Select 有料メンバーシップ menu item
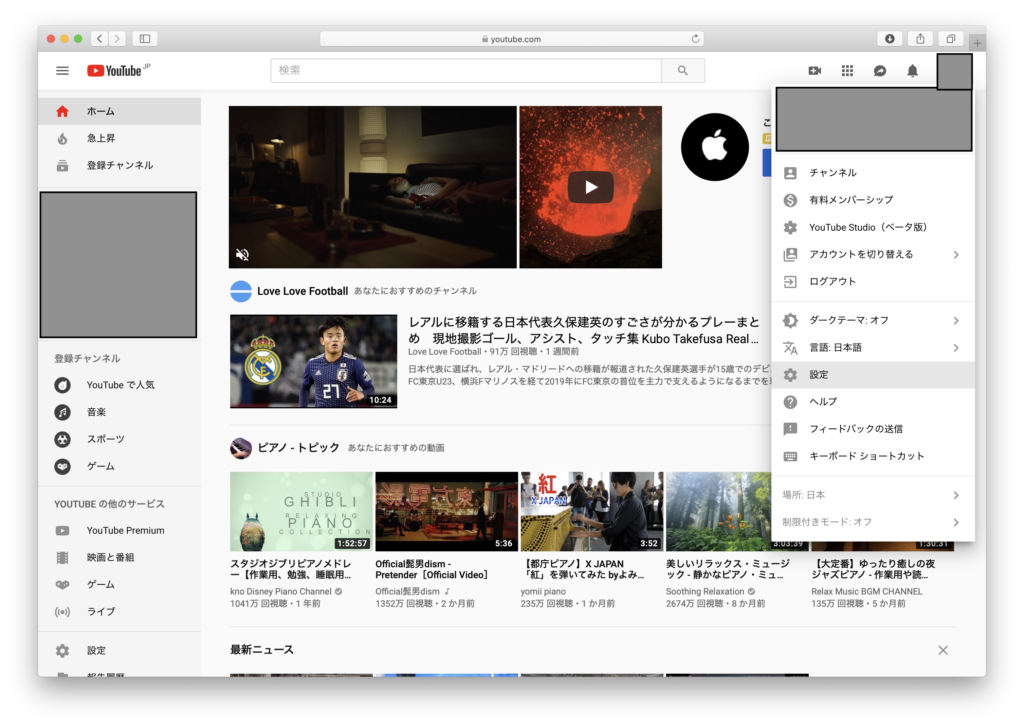1024x727 pixels. click(x=872, y=200)
